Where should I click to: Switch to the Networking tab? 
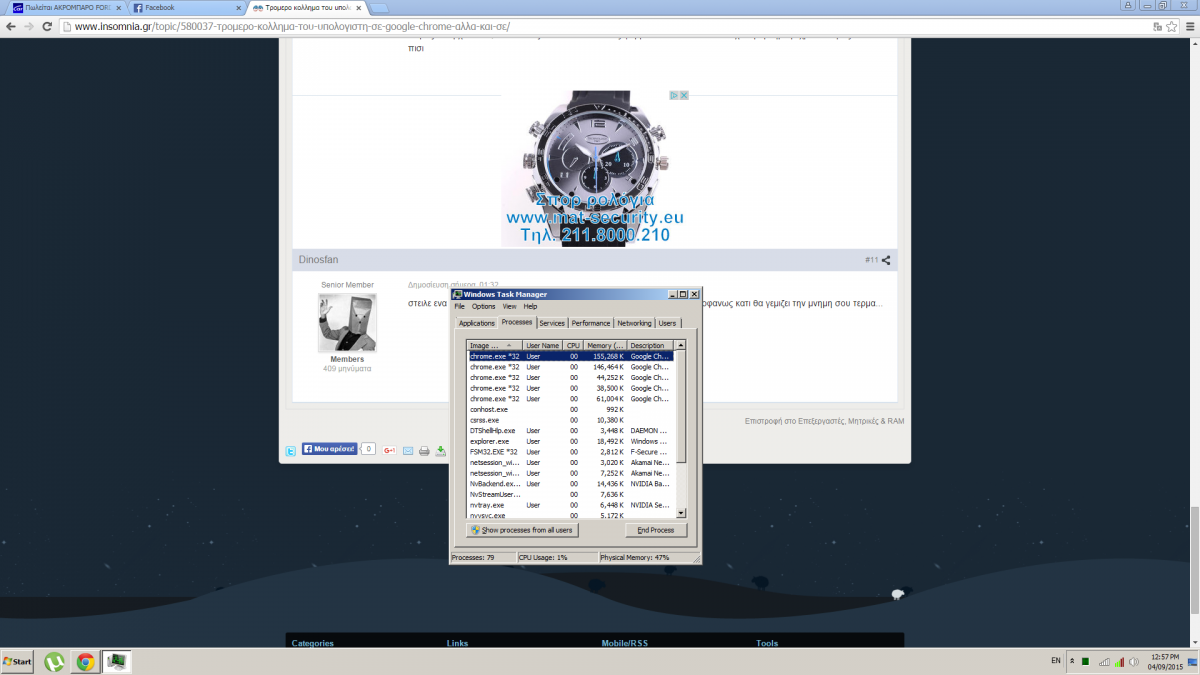tap(634, 323)
